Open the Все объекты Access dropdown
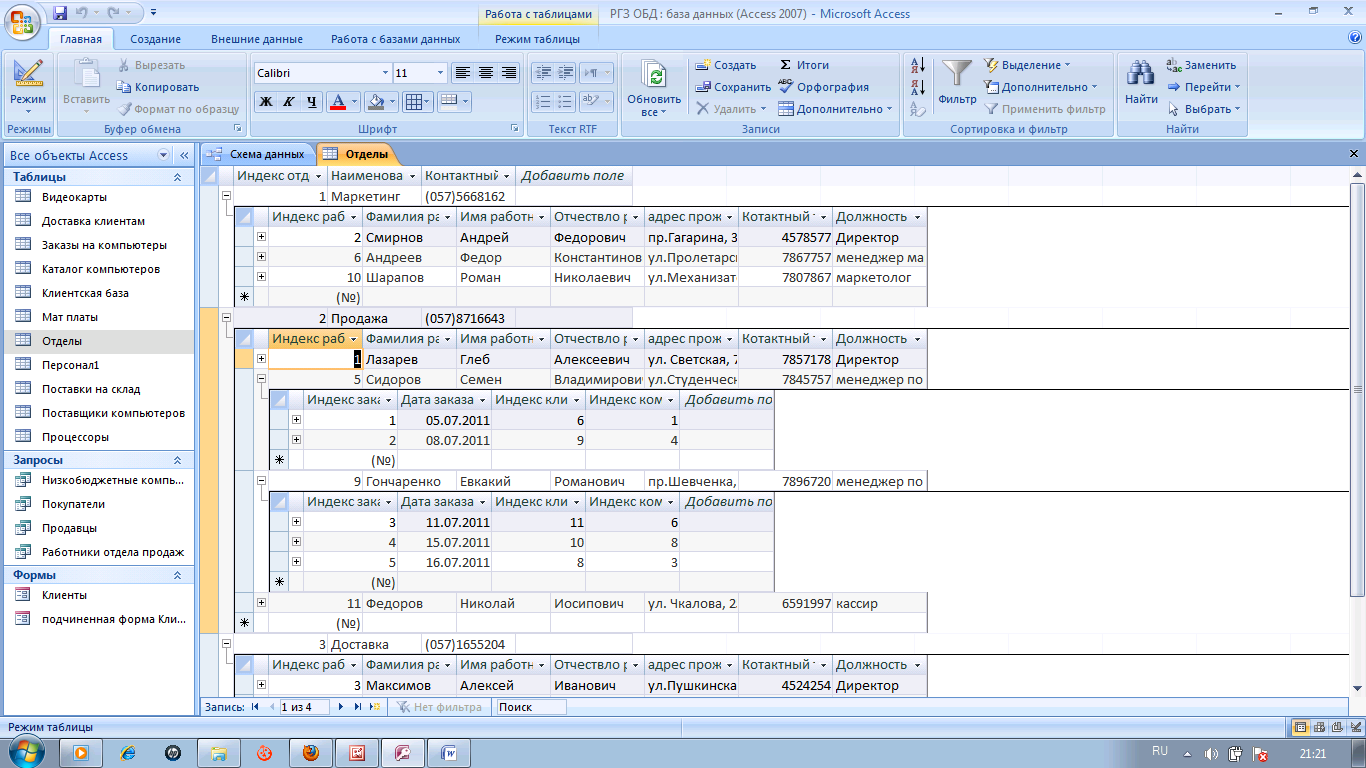Screen dimensions: 1366x768 (x=164, y=156)
